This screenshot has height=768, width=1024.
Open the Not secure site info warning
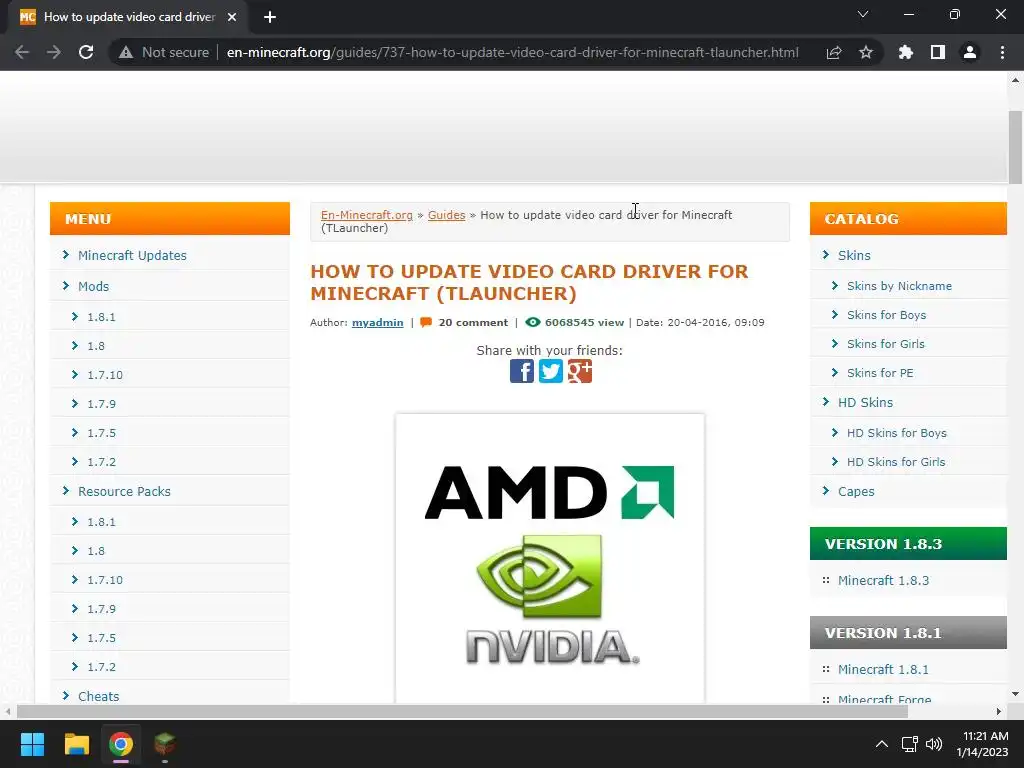[x=164, y=52]
